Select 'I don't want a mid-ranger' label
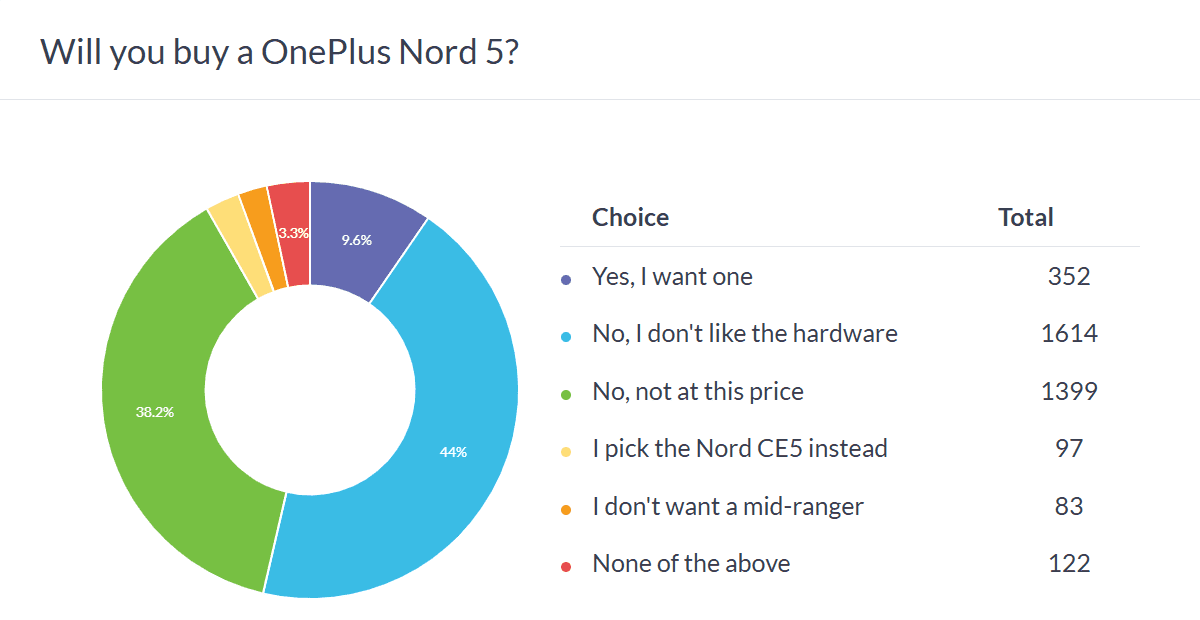The height and width of the screenshot is (620, 1200). [728, 506]
